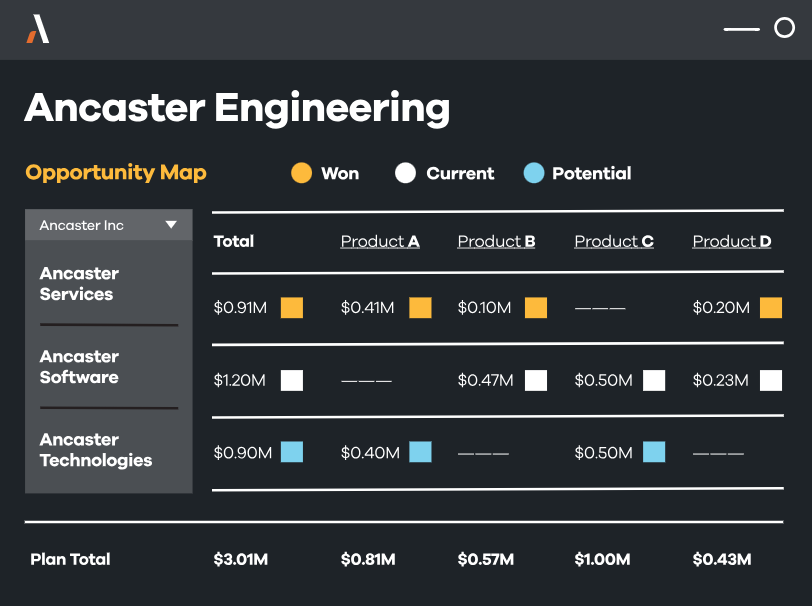Image resolution: width=812 pixels, height=606 pixels.
Task: Click the orange-and-white A logo icon
Action: click(38, 29)
